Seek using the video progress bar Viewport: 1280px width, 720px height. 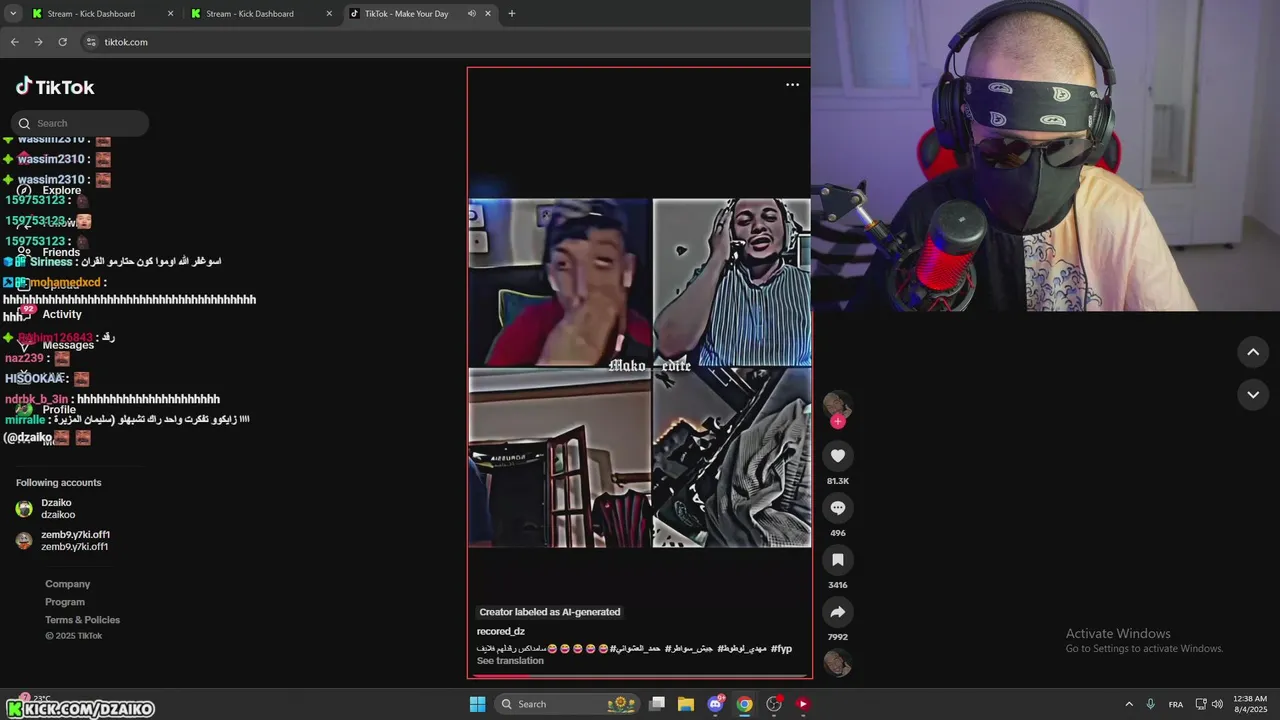[x=640, y=676]
